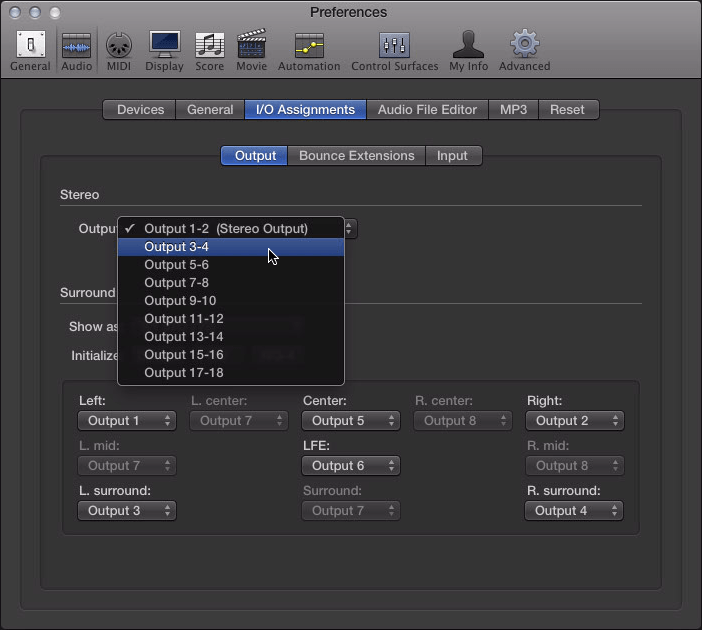This screenshot has width=702, height=630.
Task: Open the MP3 tab
Action: (514, 110)
